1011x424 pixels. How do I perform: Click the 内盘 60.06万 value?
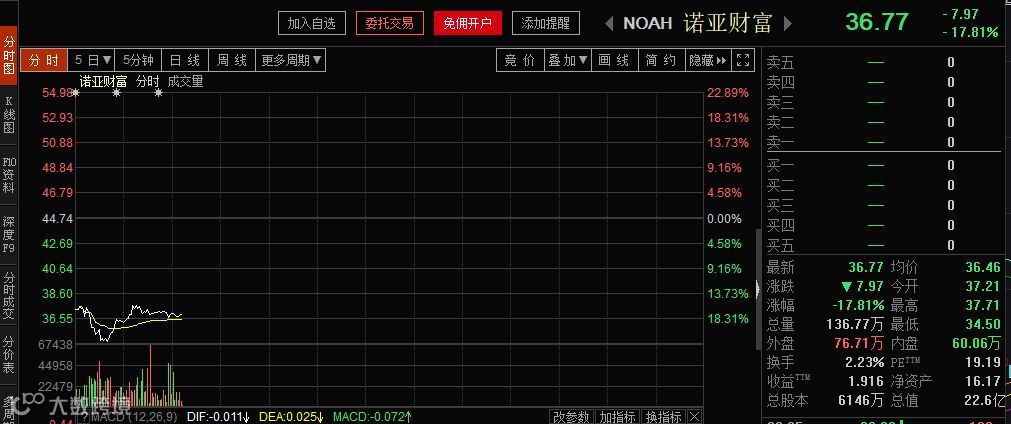(976, 343)
